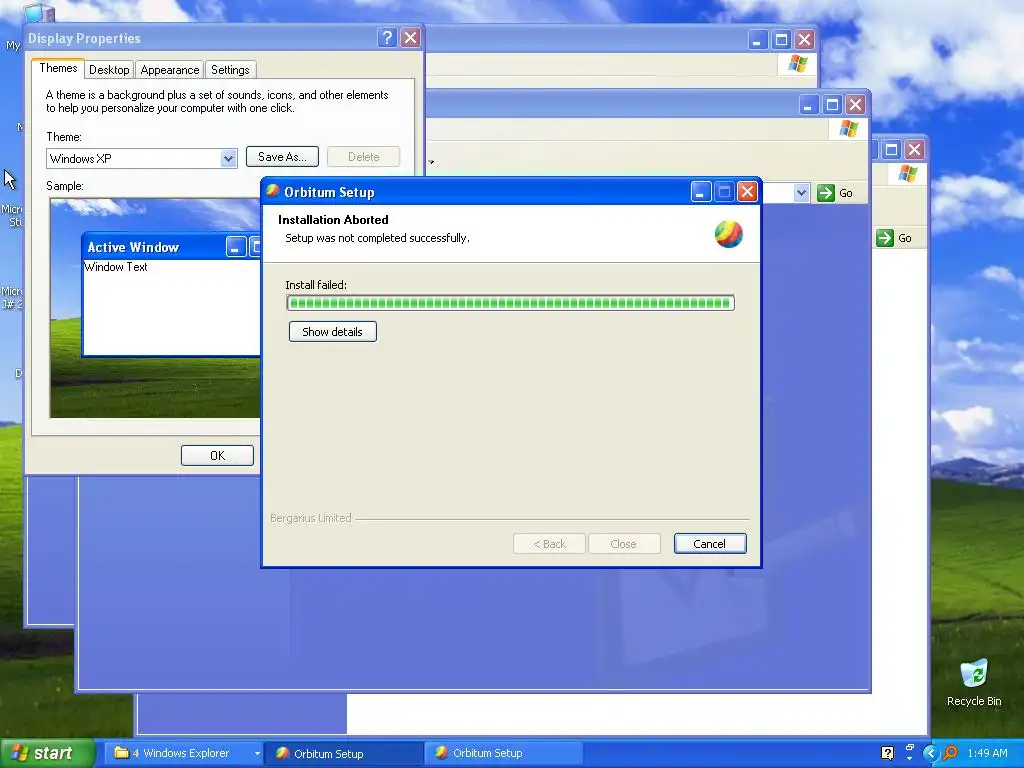This screenshot has height=768, width=1024.
Task: Click the Cancel button in Orbitum Setup
Action: 709,544
